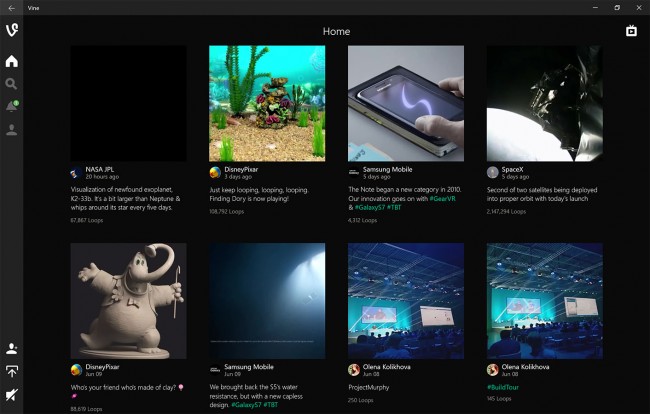Open the profile person icon in the sidebar
This screenshot has height=414, width=650.
coord(12,130)
